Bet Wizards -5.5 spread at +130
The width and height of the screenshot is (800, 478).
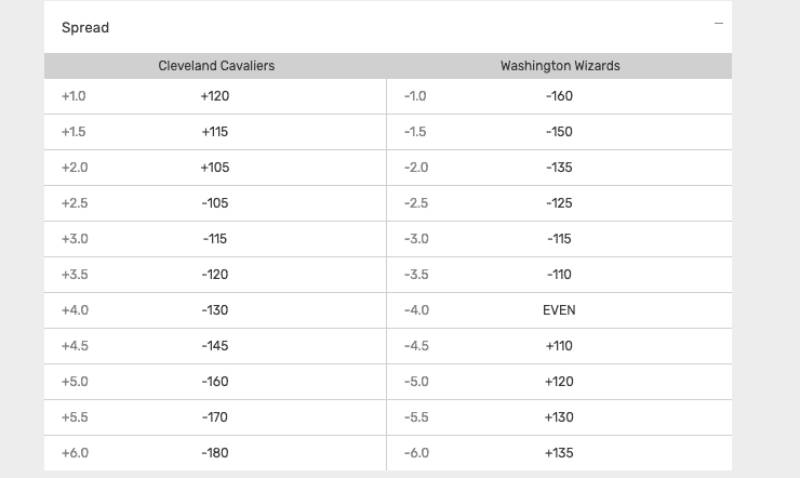[559, 417]
